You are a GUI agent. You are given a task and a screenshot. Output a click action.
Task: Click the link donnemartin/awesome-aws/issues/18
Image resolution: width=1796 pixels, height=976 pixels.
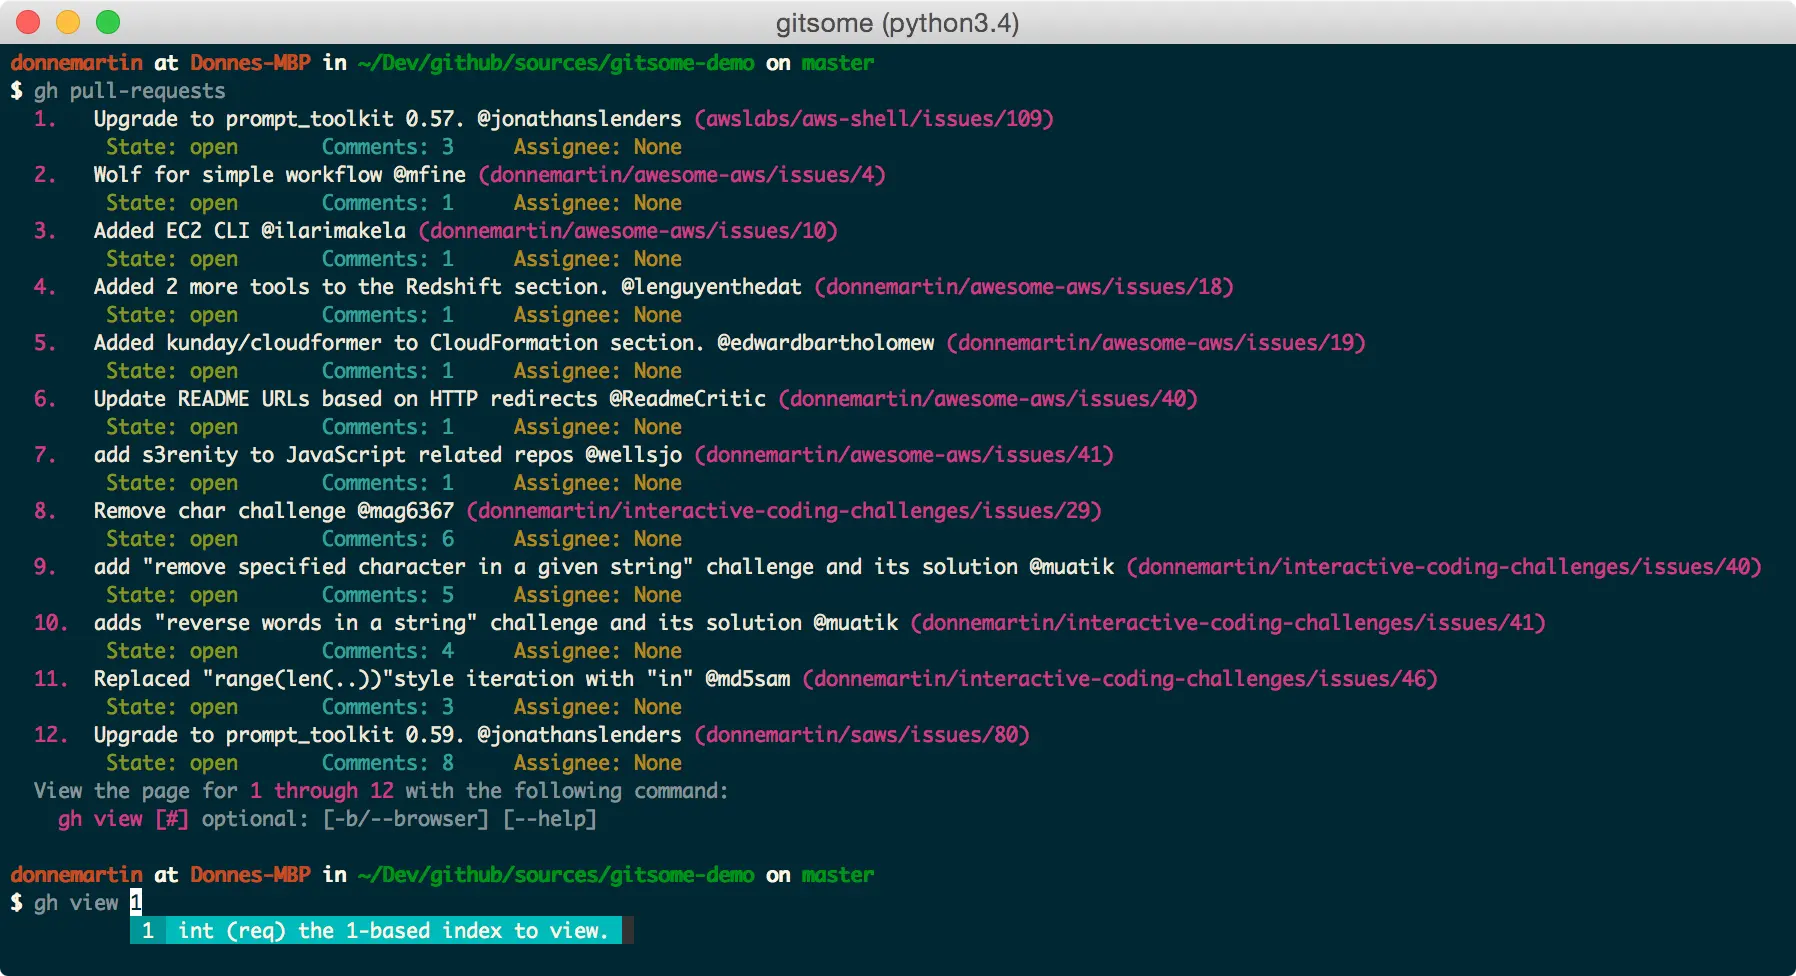(x=1024, y=287)
